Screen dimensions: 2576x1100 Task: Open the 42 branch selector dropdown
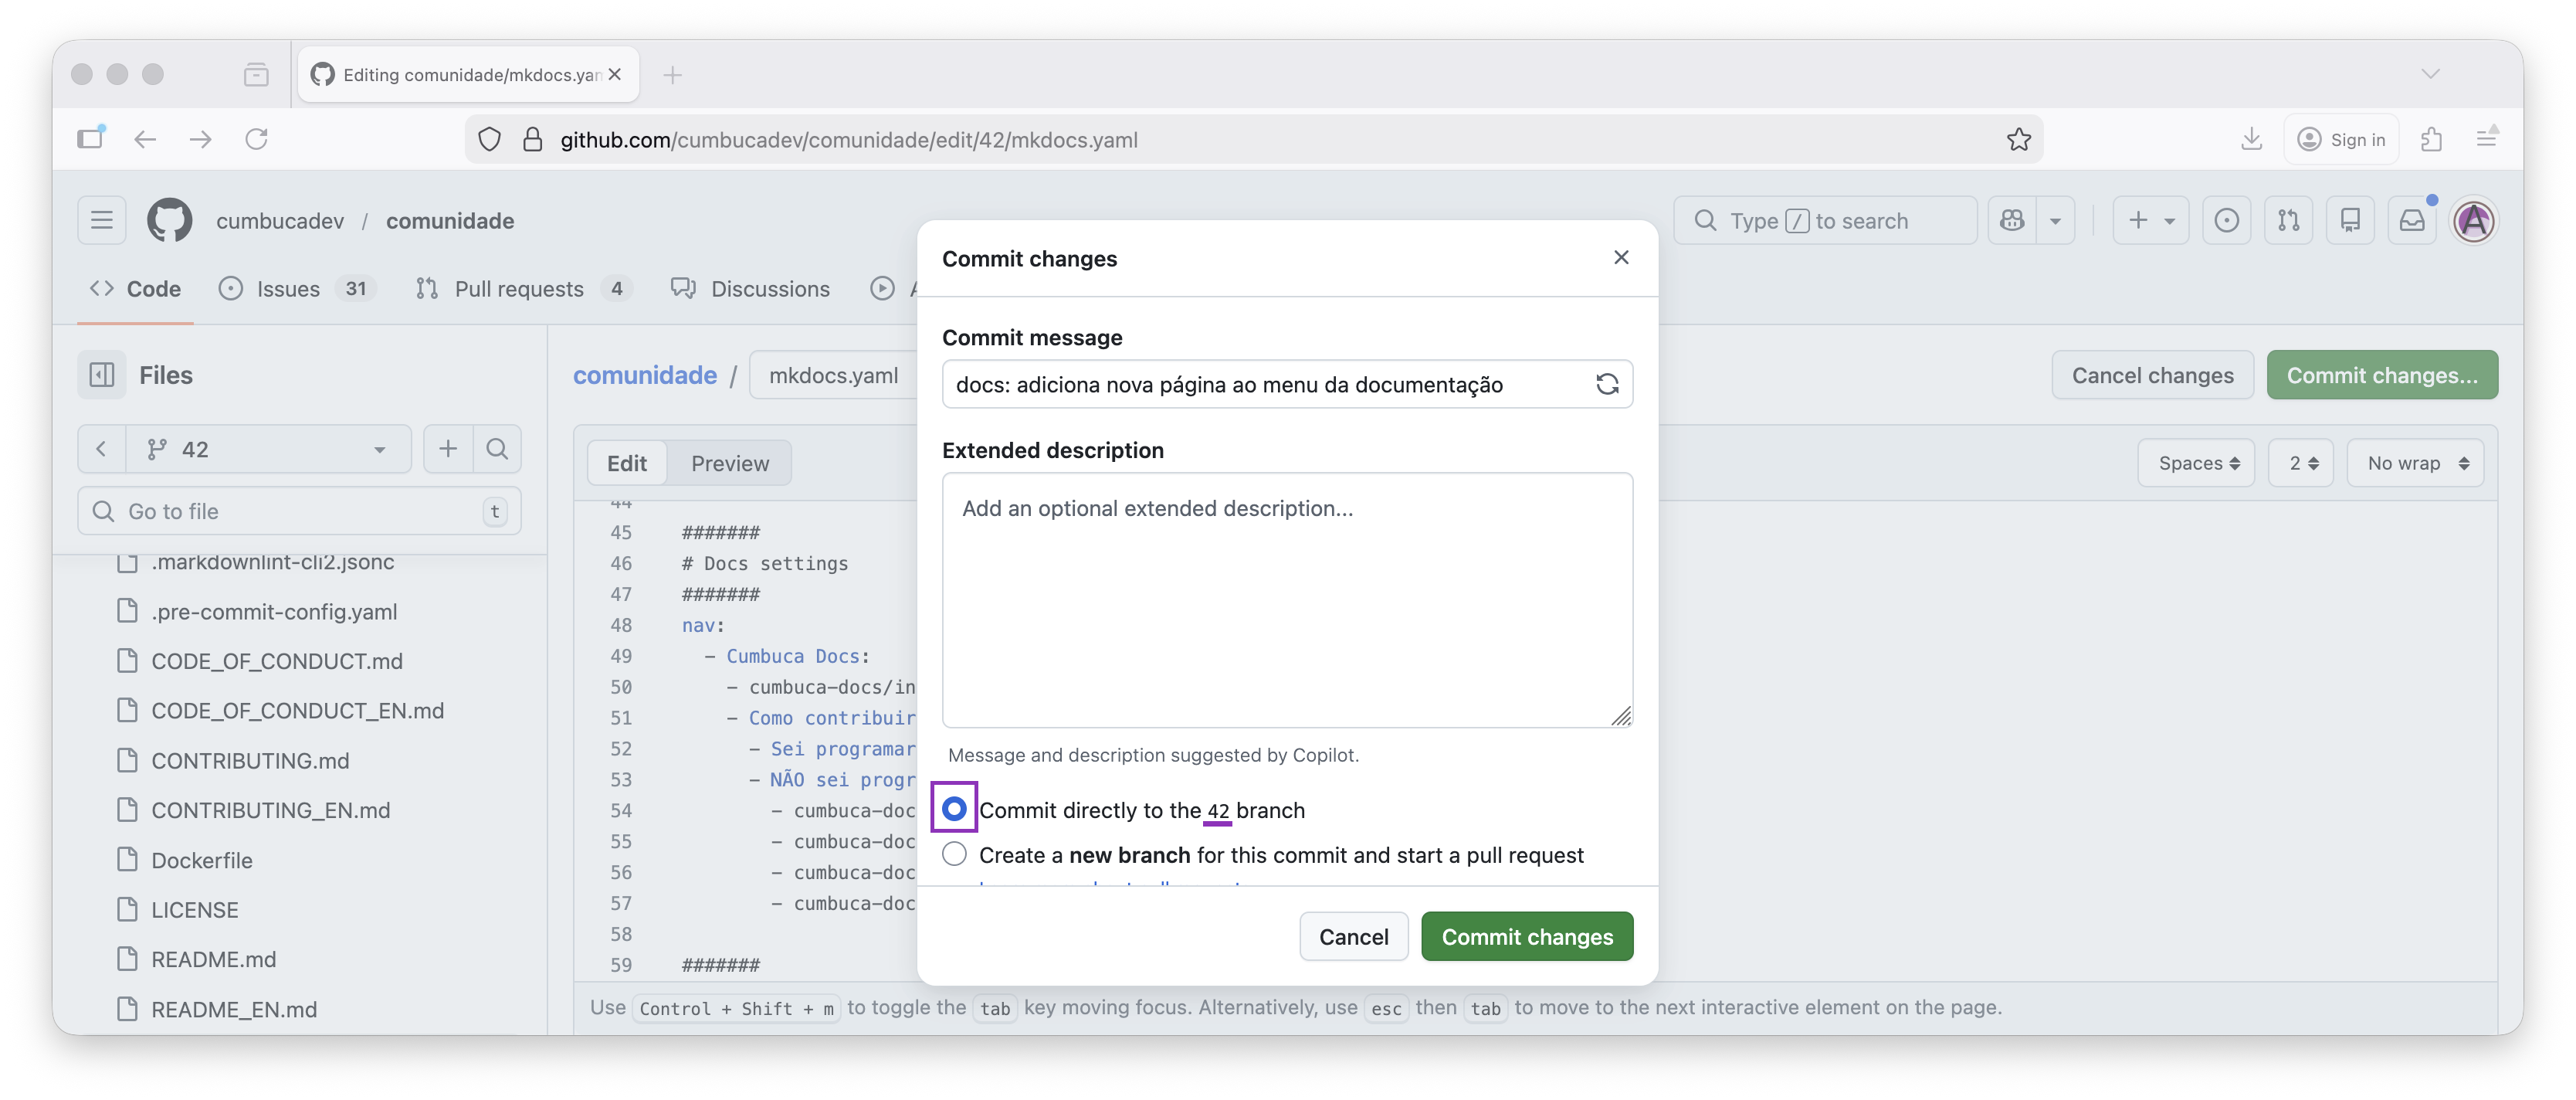point(267,449)
